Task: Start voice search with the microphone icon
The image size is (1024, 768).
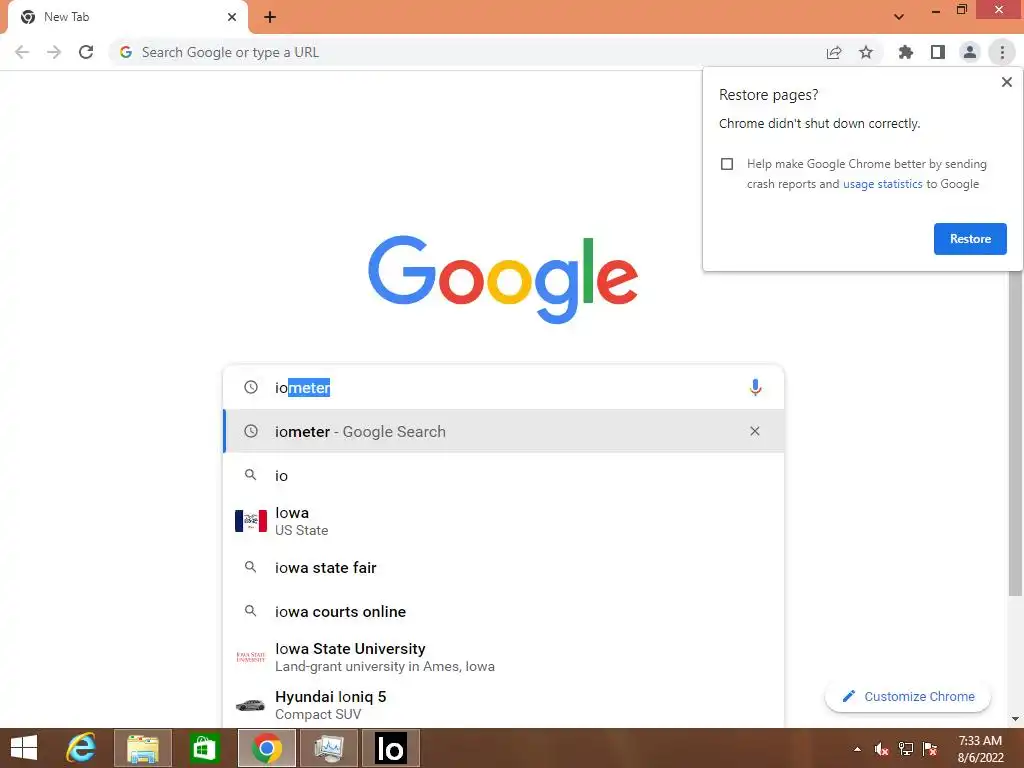Action: (755, 387)
